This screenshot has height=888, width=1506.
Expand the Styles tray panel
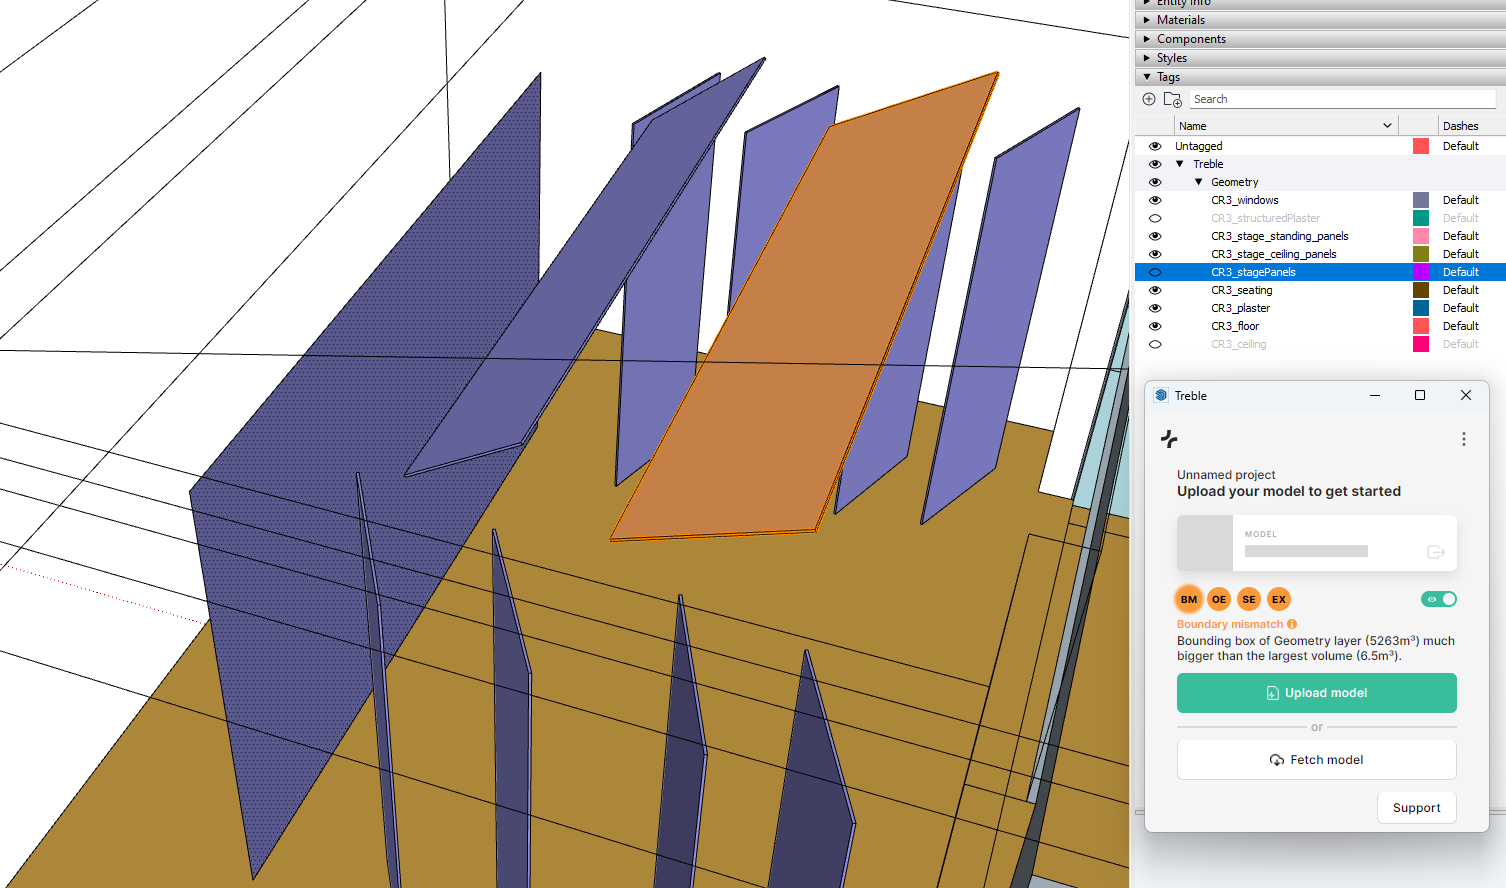tap(1147, 58)
